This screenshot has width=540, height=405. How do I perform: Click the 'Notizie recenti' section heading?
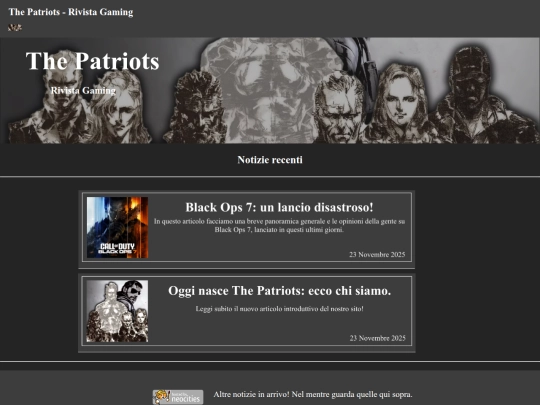click(x=270, y=160)
